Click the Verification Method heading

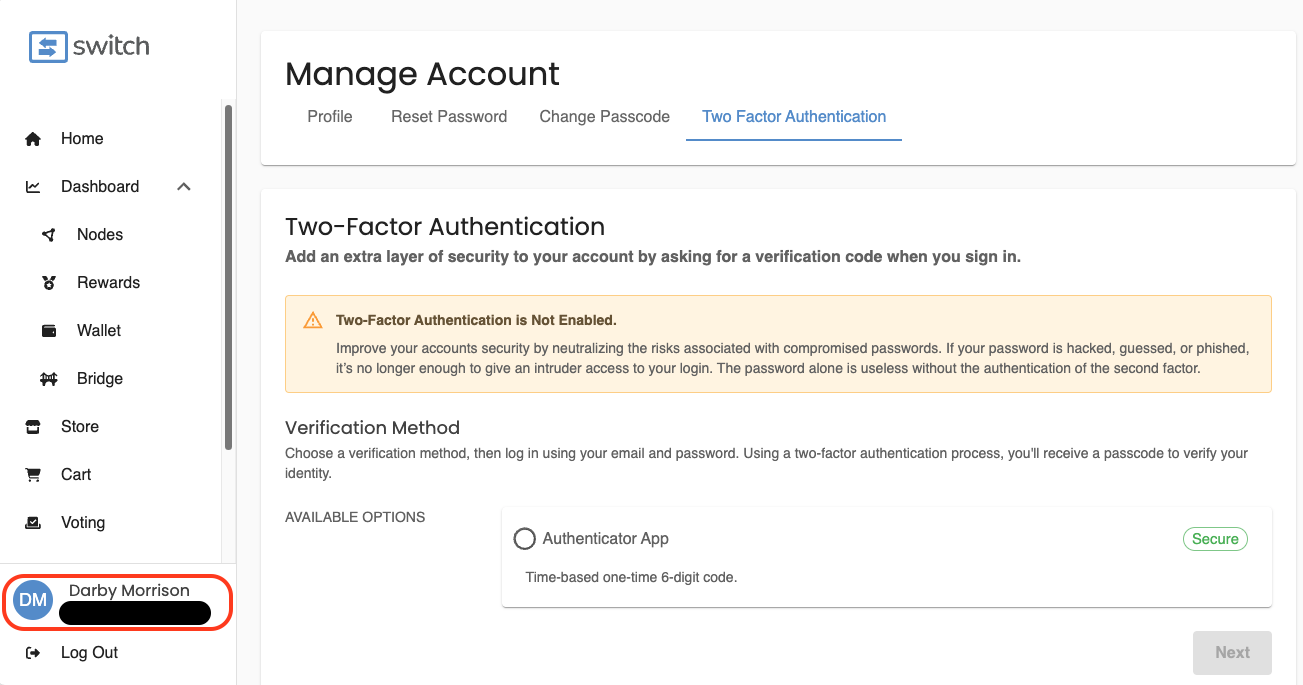click(x=372, y=428)
